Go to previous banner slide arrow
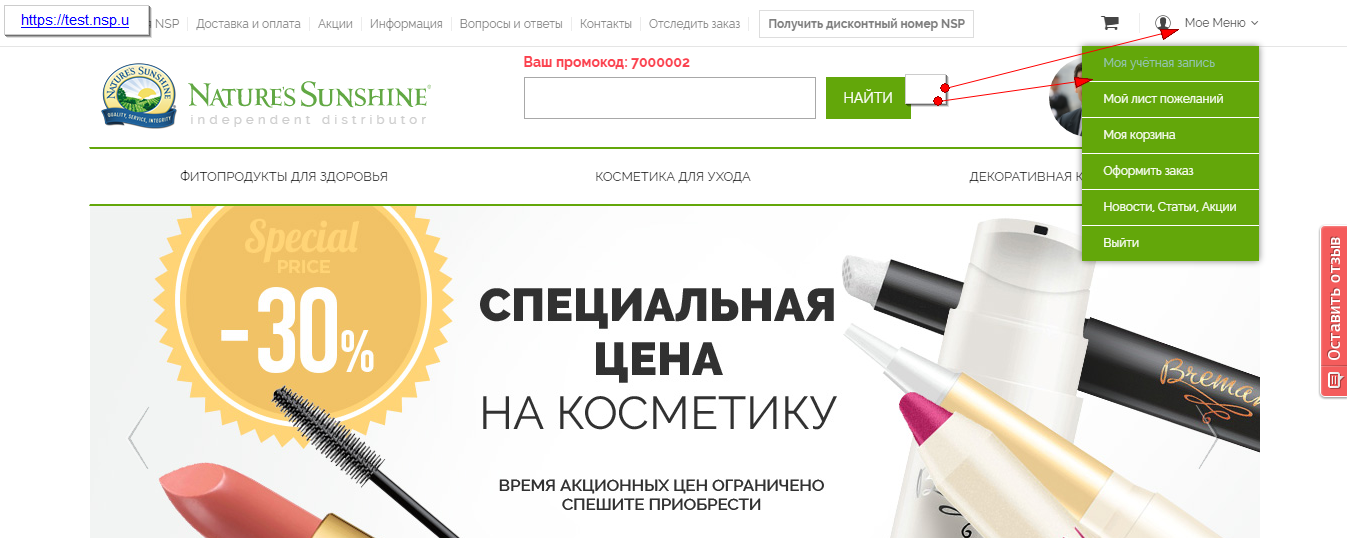Viewport: 1347px width, 538px height. [139, 438]
